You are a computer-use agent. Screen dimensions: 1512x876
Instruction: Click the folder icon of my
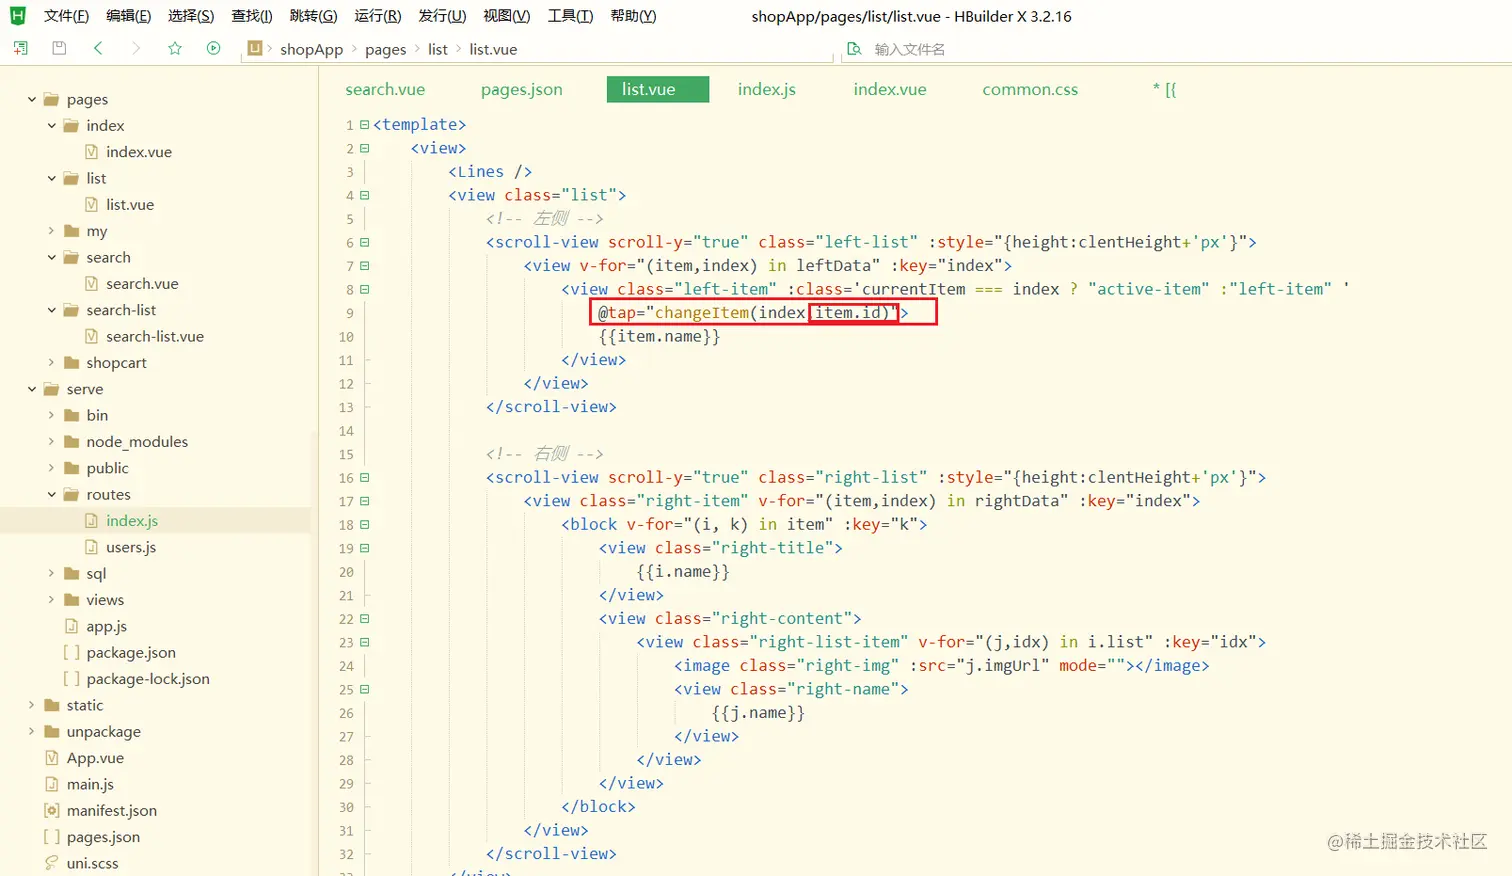click(x=72, y=231)
